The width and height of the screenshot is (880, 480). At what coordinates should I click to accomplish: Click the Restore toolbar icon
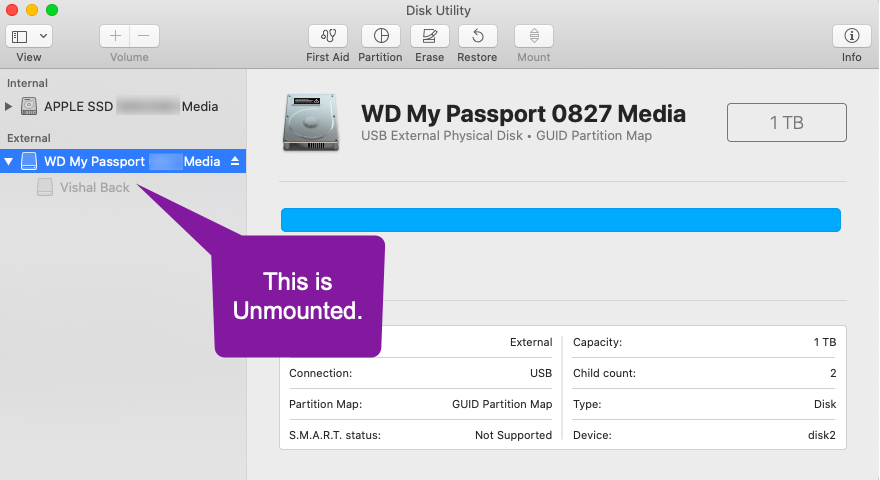478,36
